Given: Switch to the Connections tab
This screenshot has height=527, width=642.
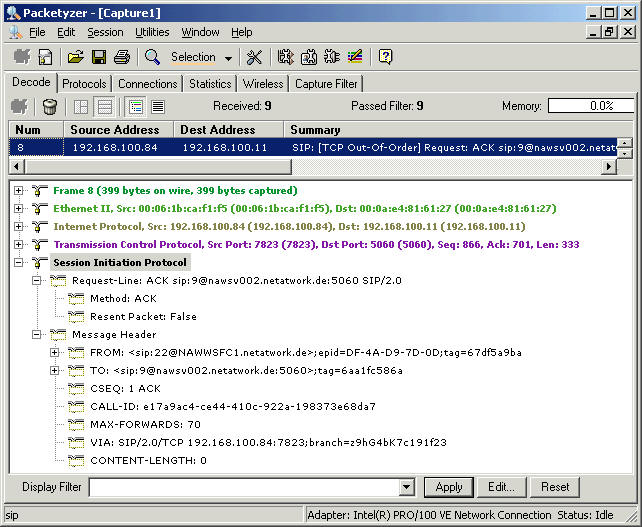Looking at the screenshot, I should 147,84.
